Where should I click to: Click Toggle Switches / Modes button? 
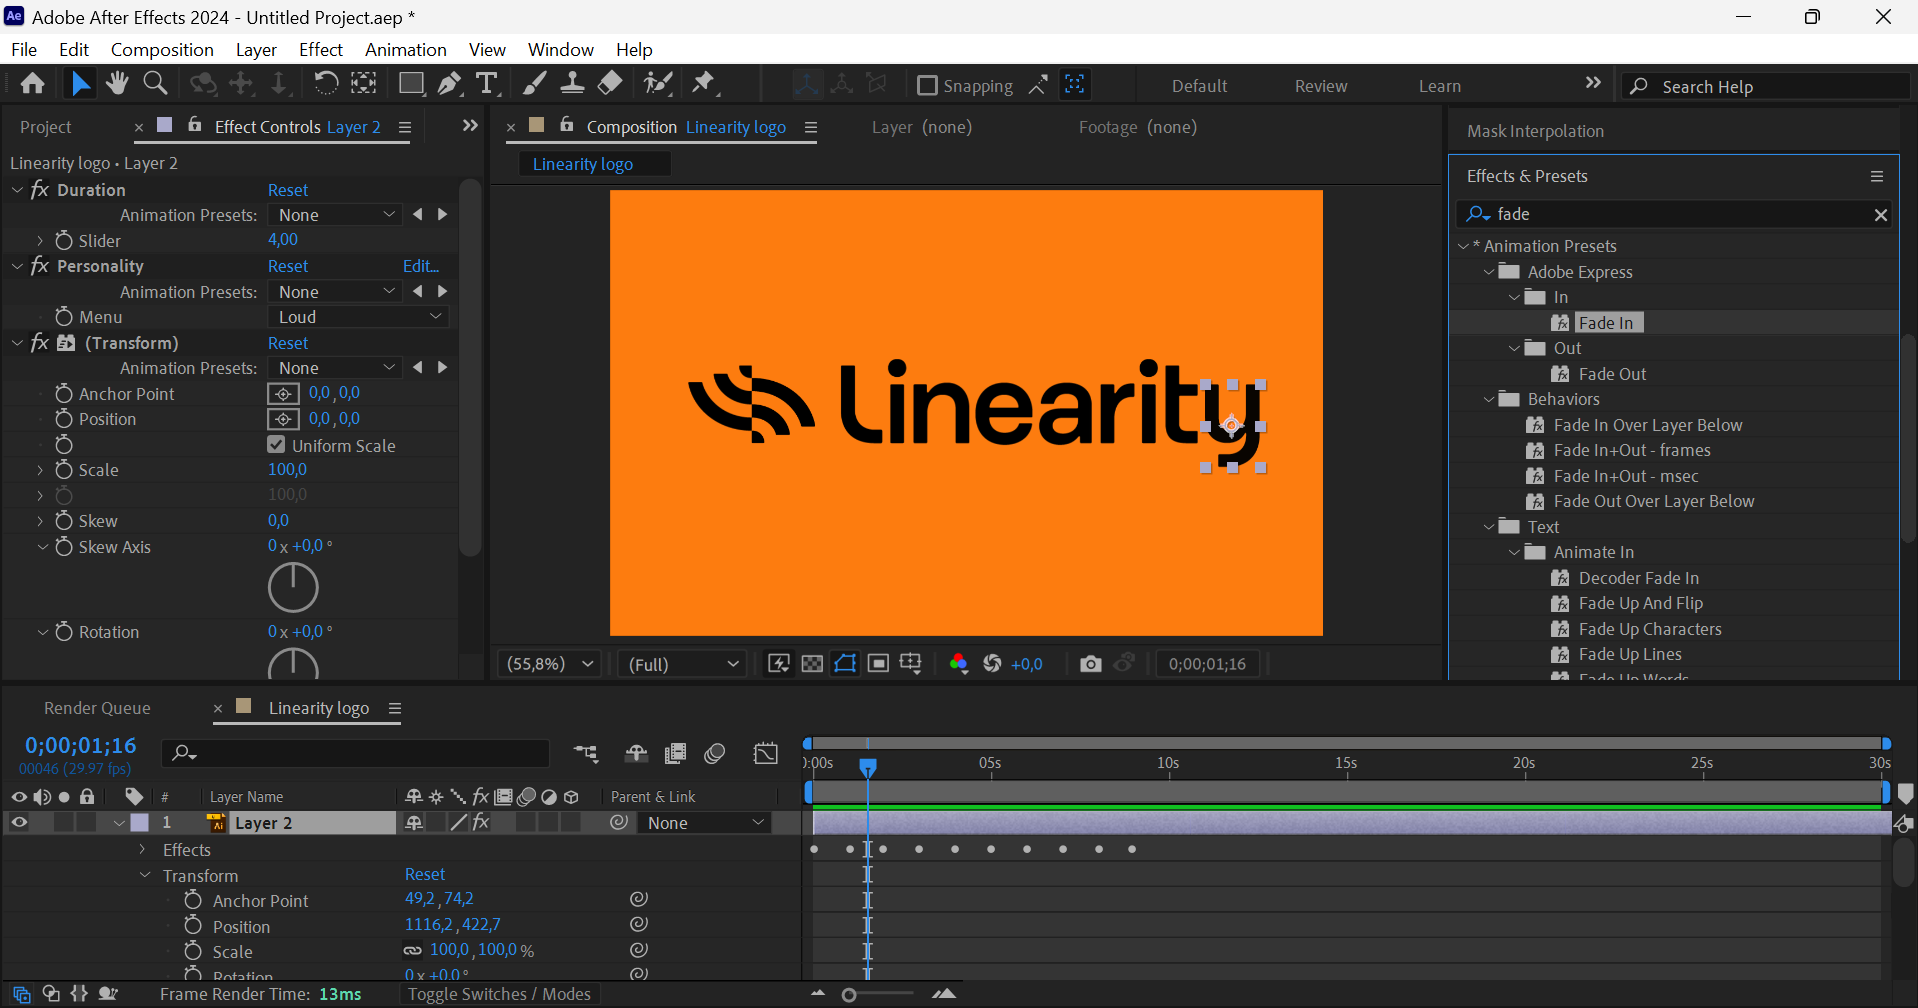coord(499,994)
